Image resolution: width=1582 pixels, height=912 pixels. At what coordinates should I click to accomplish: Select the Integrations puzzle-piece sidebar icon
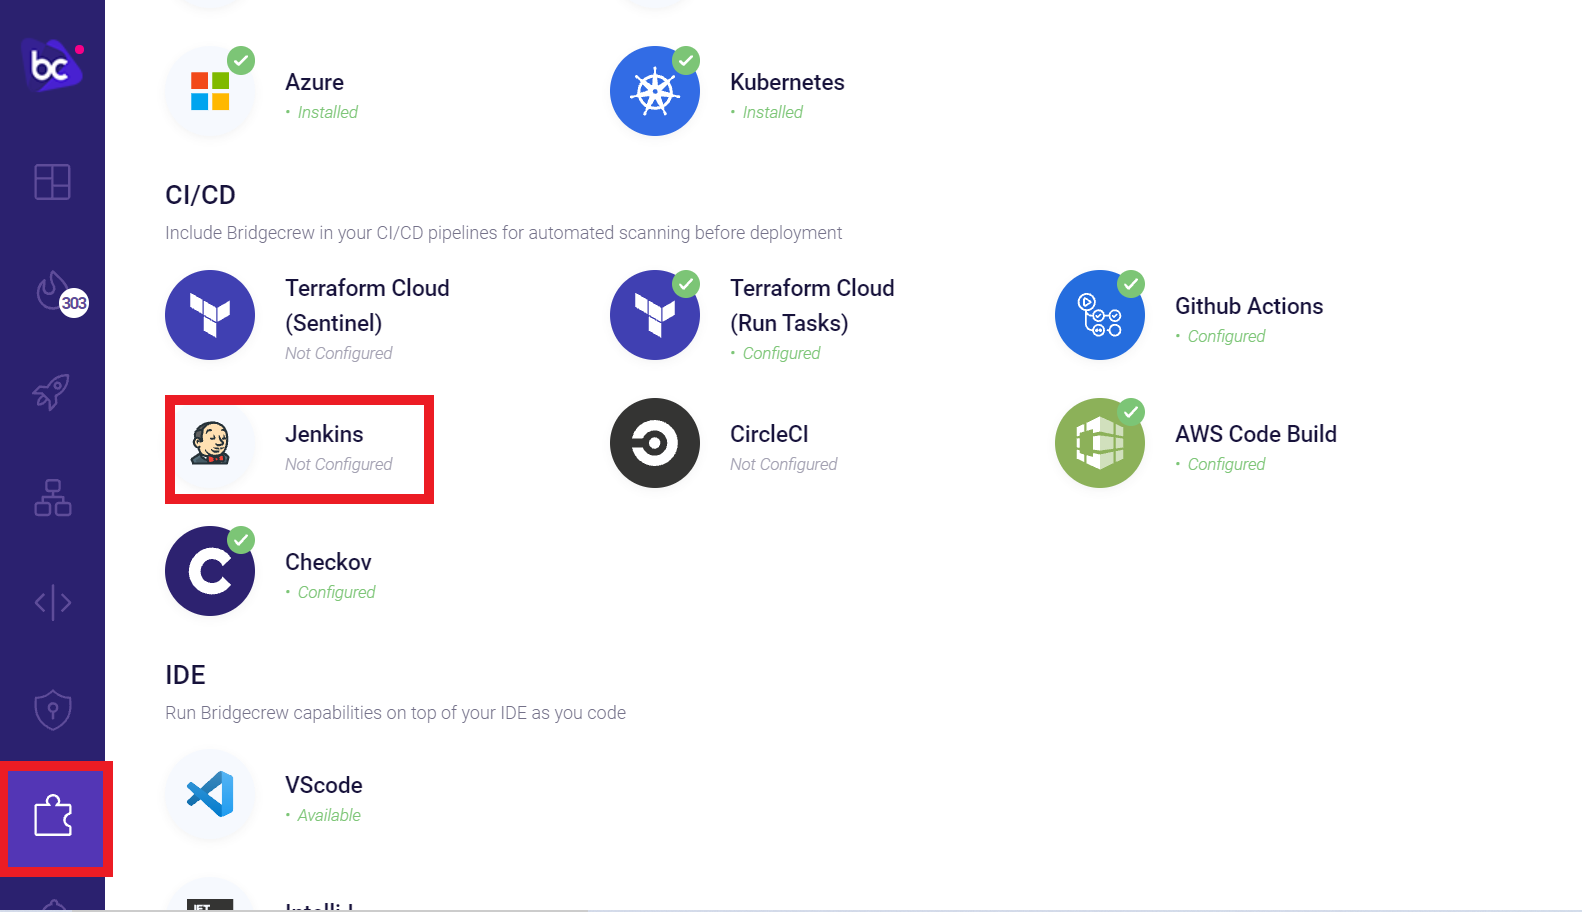pos(55,818)
